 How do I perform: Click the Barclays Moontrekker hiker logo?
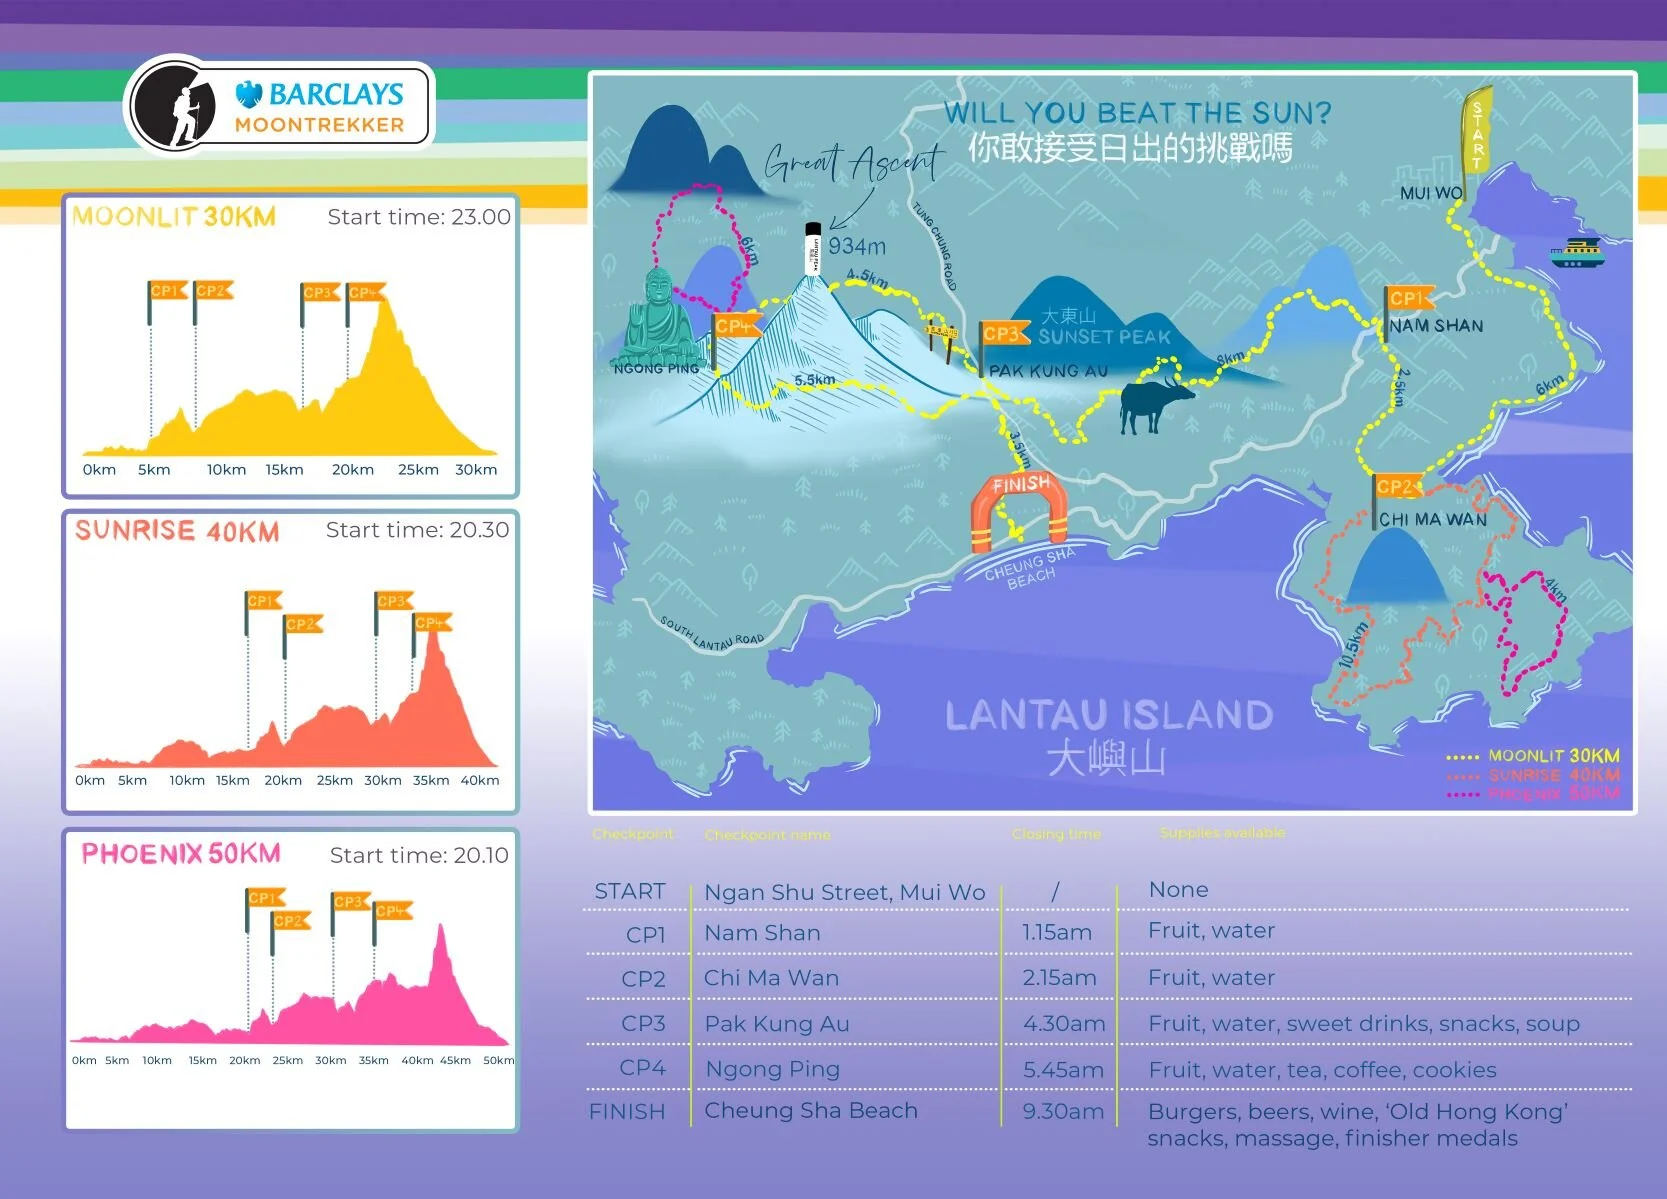click(173, 106)
